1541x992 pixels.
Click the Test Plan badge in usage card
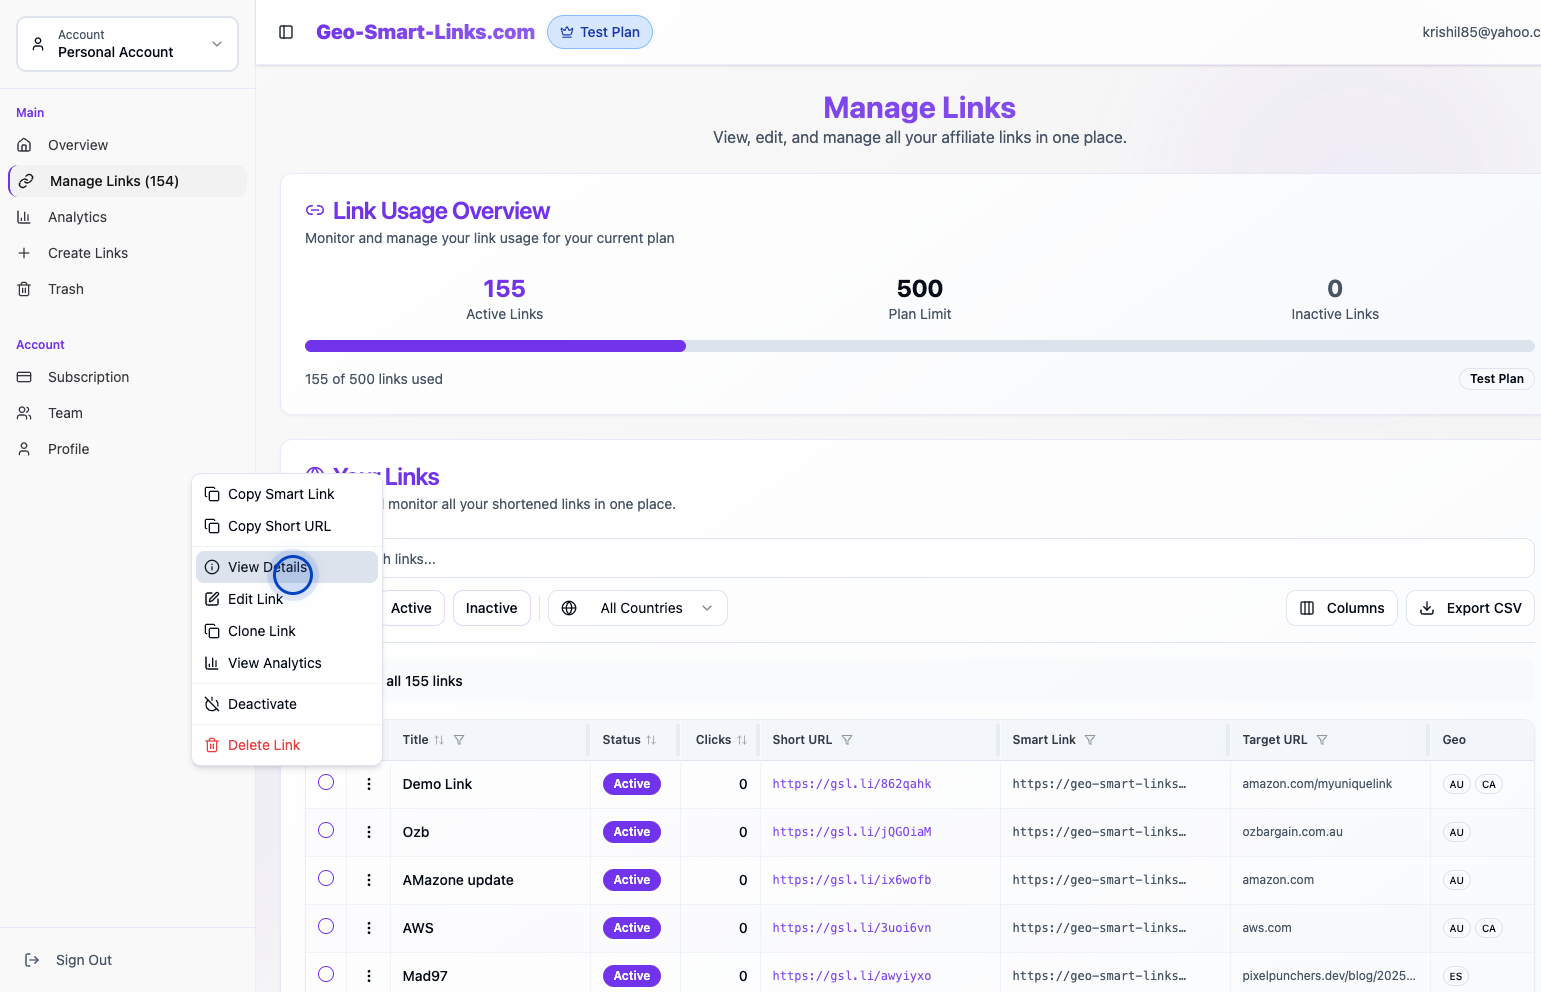(1496, 379)
